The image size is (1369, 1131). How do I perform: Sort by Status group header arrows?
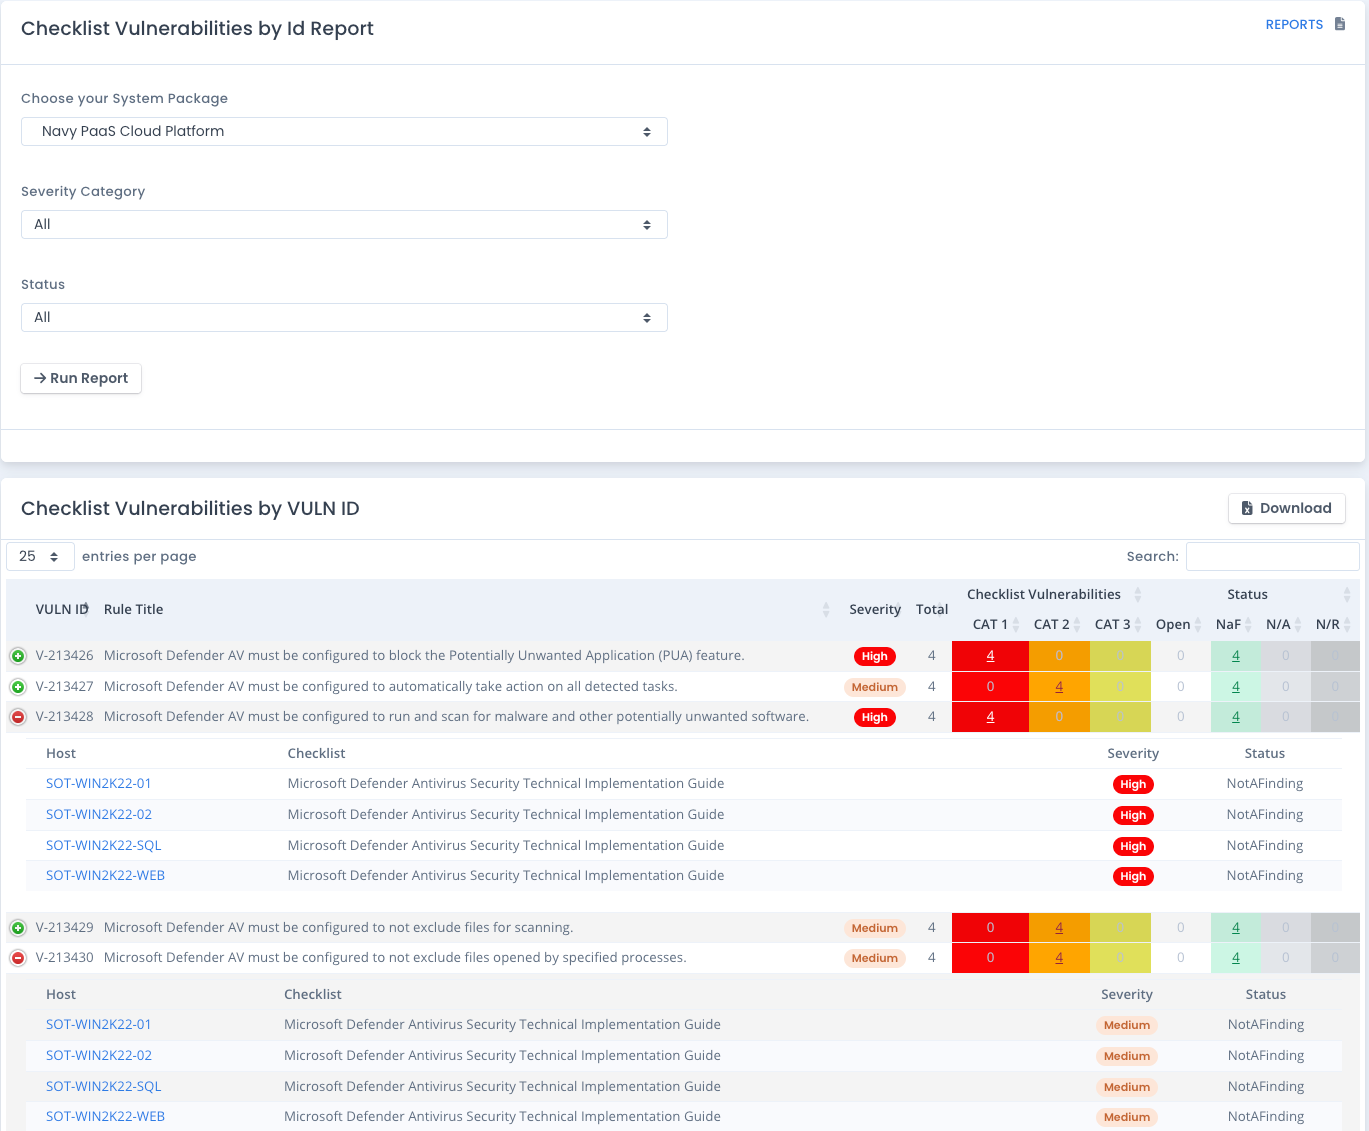[x=1347, y=594]
